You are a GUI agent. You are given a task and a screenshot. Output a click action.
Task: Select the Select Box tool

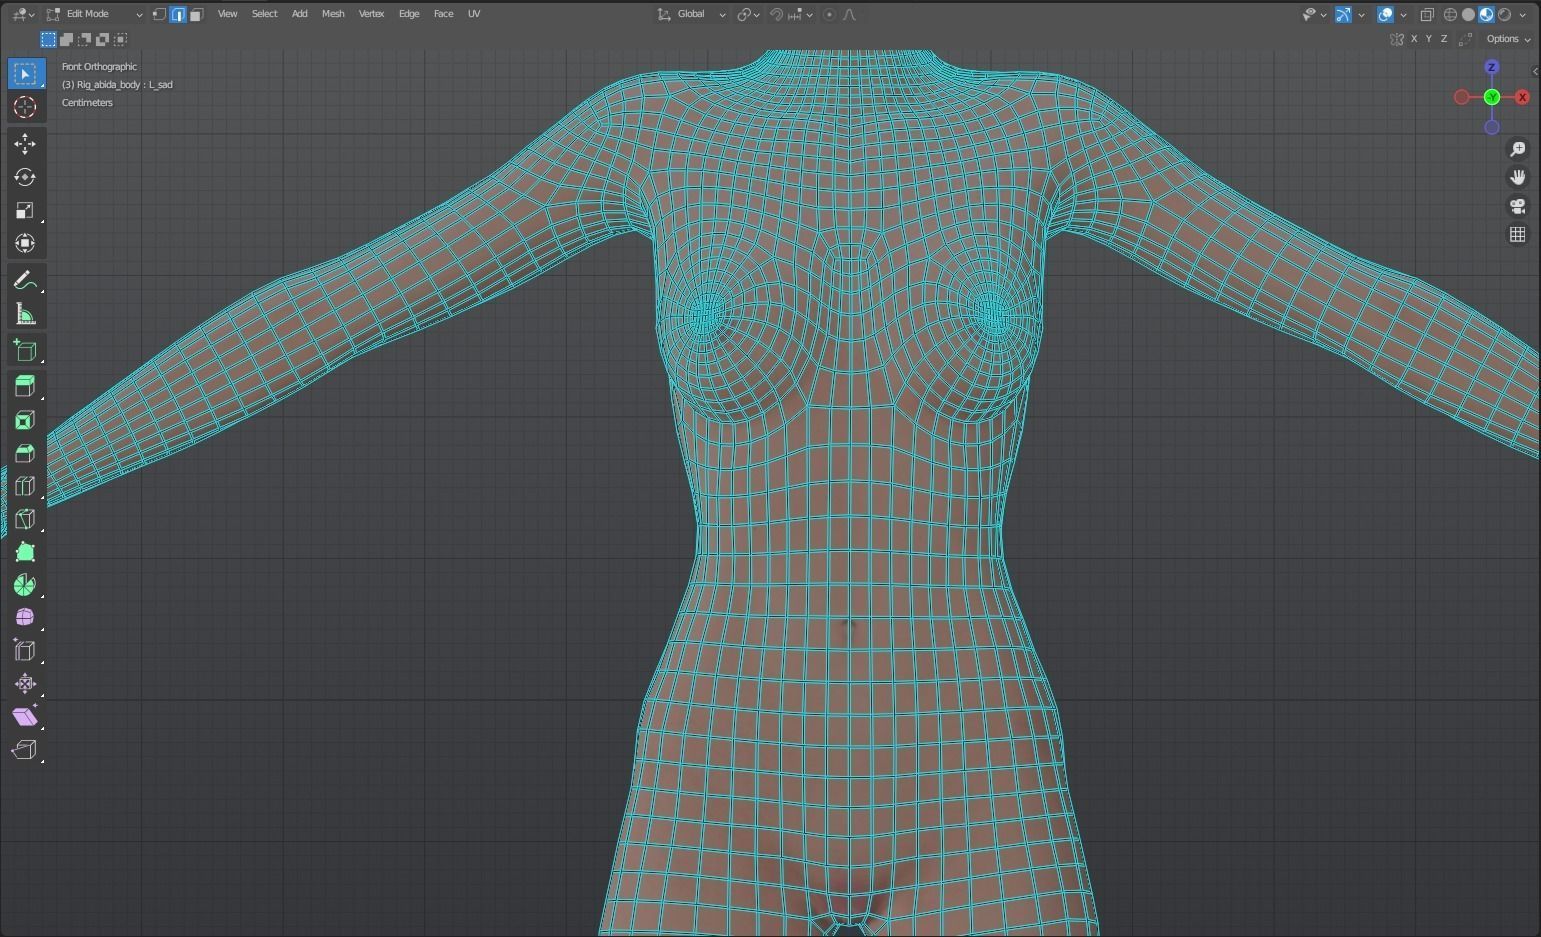25,74
